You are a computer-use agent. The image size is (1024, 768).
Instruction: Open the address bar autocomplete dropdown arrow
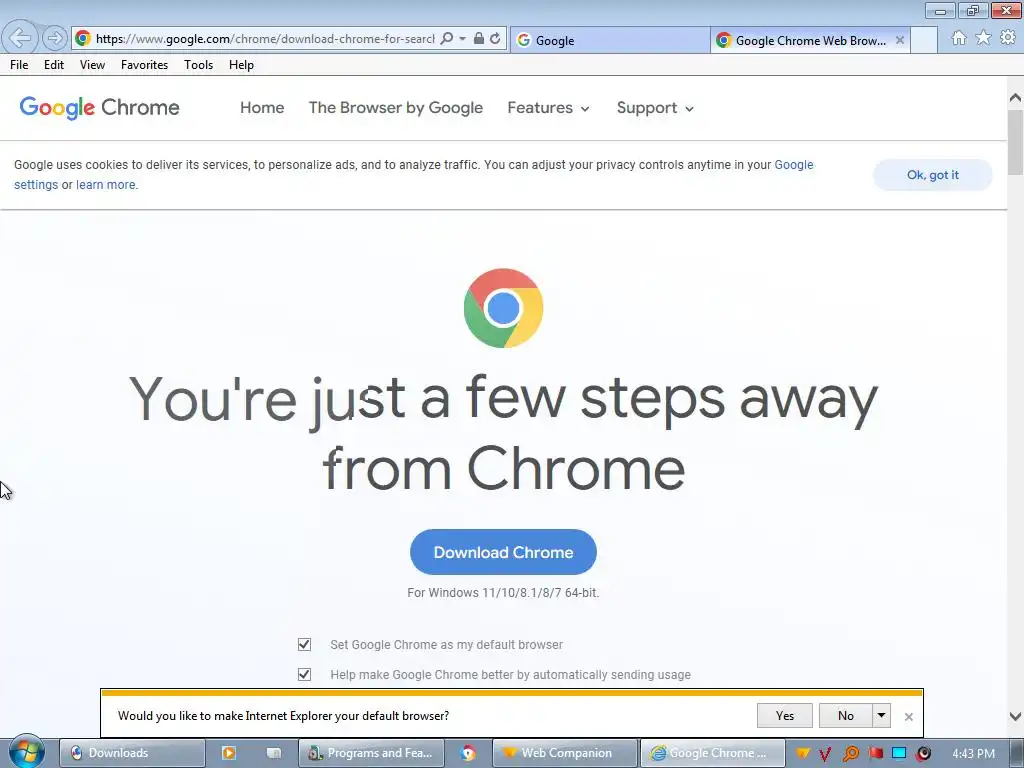(x=462, y=39)
